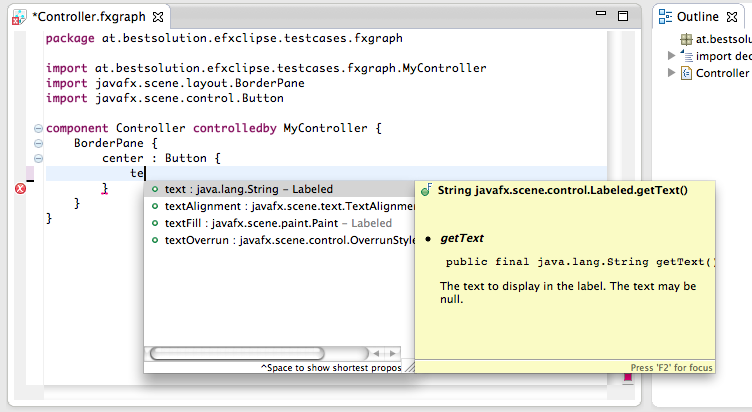Click the import javafx.scene.layout.BorderPane line
The height and width of the screenshot is (412, 752).
click(175, 83)
